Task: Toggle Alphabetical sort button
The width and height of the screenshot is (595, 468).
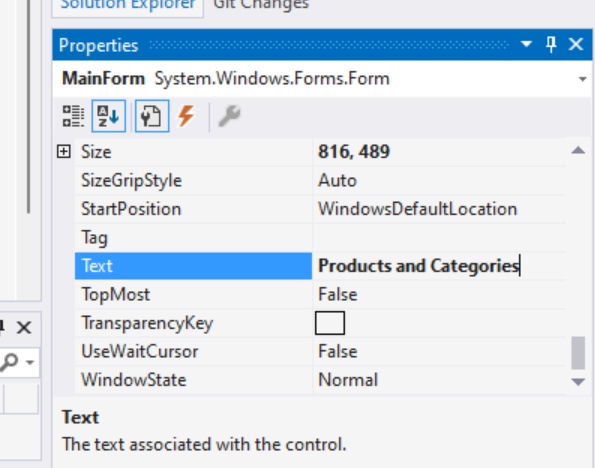Action: pyautogui.click(x=109, y=116)
